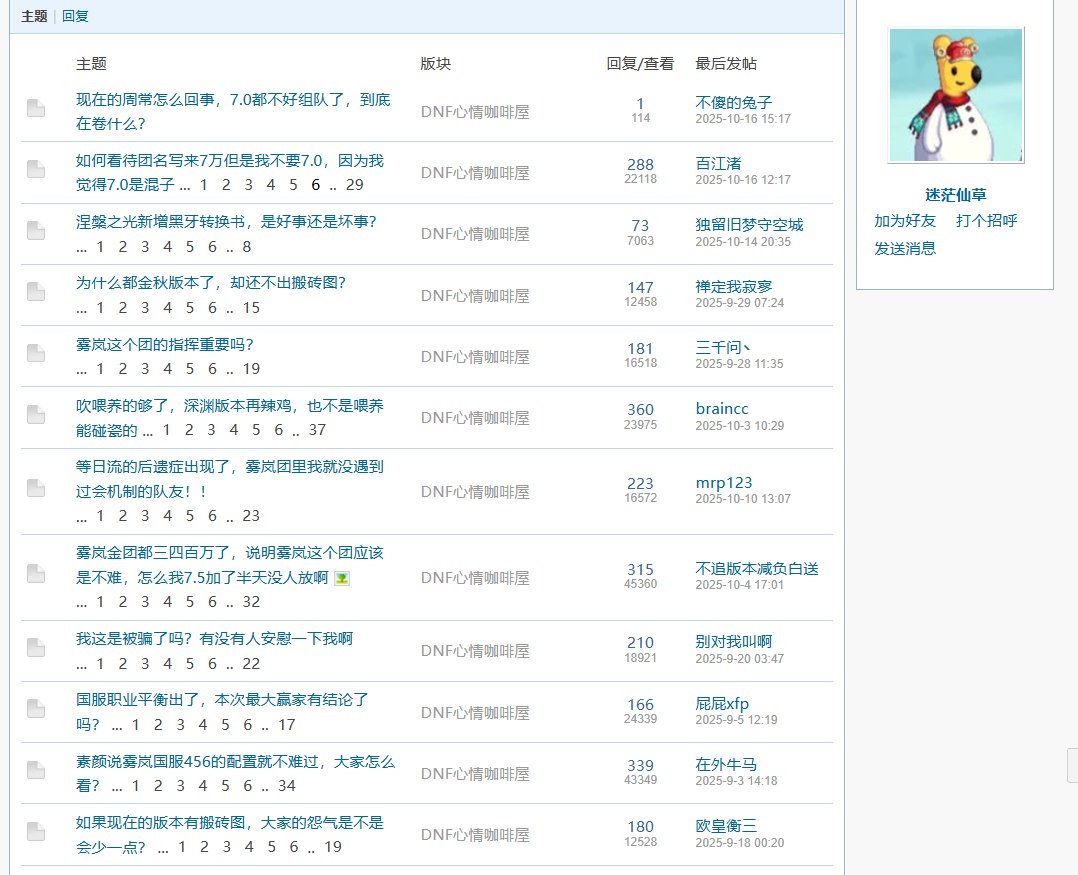Image resolution: width=1078 pixels, height=875 pixels.
Task: Click the thread icon beside 如果现在的版本有搬砖图
Action: pyautogui.click(x=36, y=832)
